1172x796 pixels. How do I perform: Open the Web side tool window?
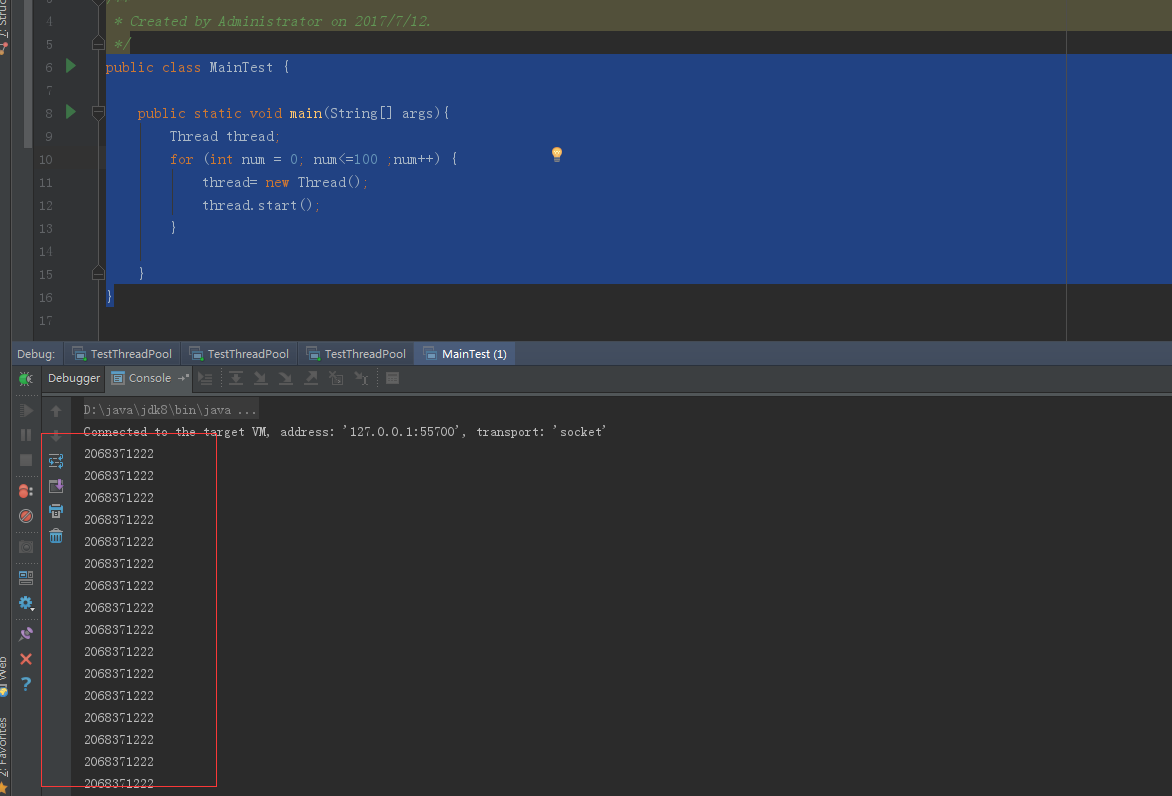4,676
